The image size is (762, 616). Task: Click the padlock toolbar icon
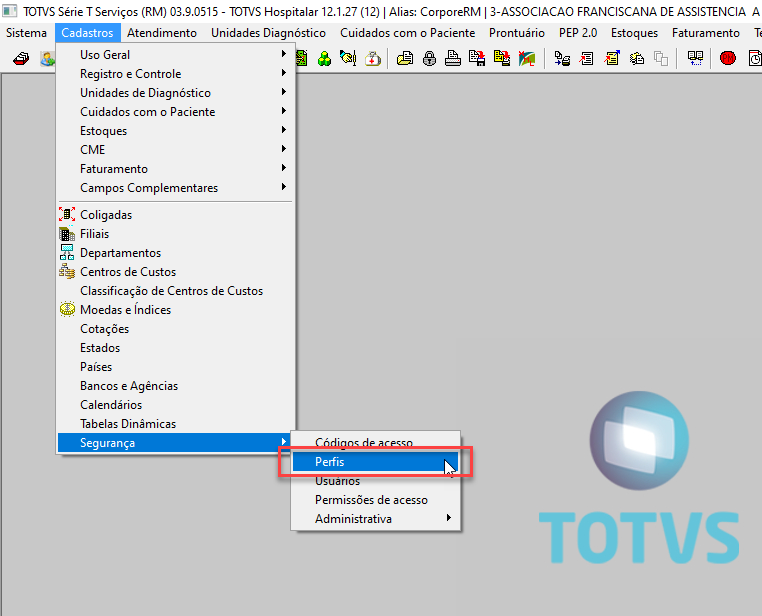click(429, 59)
